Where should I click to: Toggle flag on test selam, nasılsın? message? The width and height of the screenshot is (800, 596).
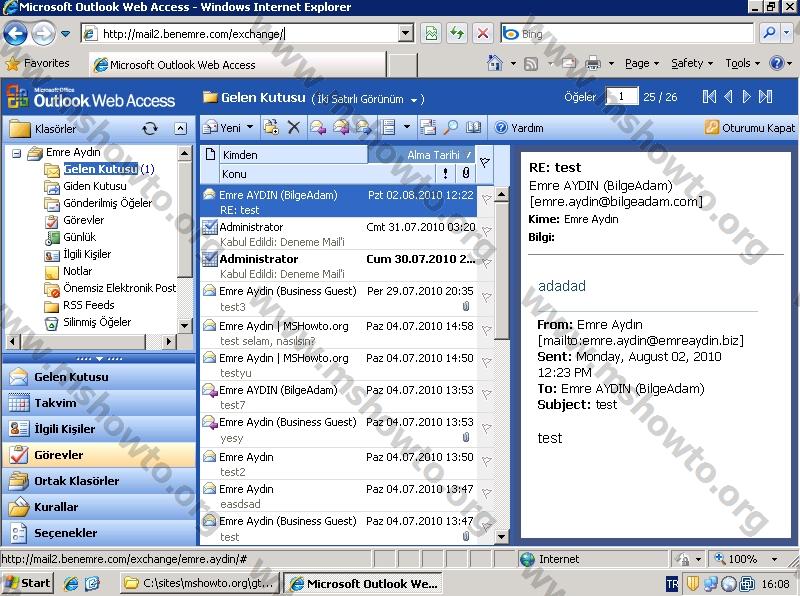487,330
